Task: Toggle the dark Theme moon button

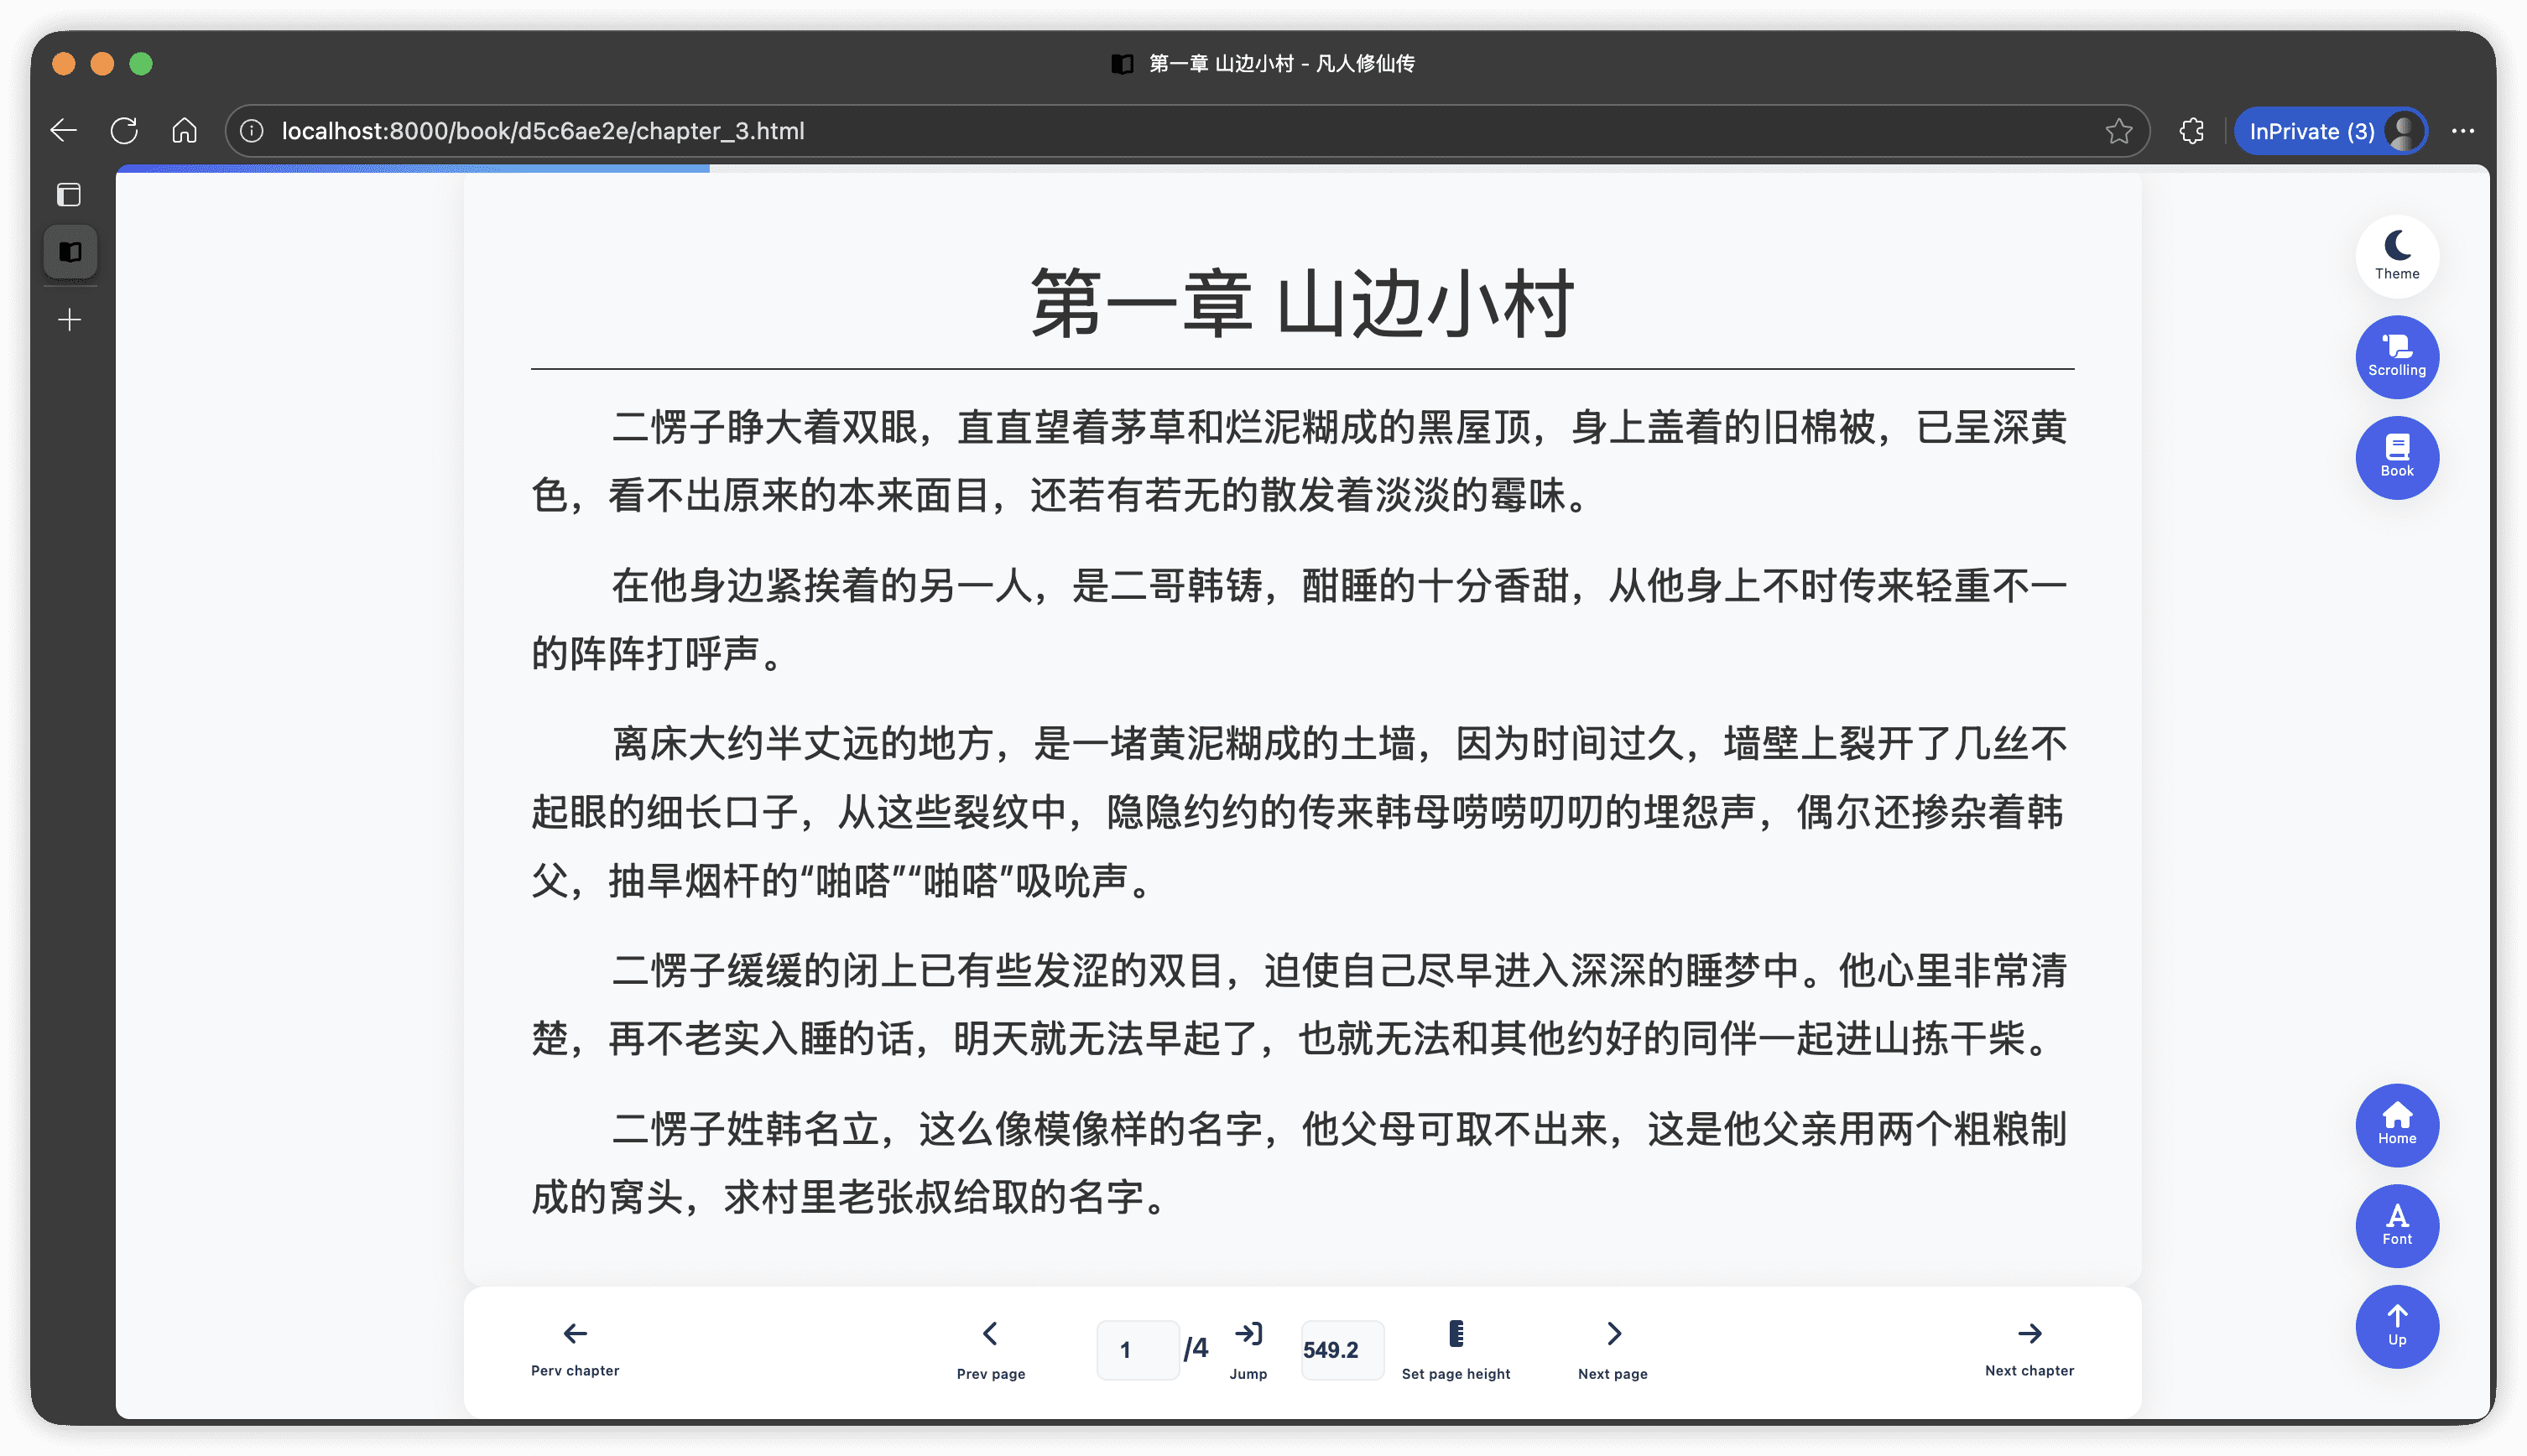Action: 2396,255
